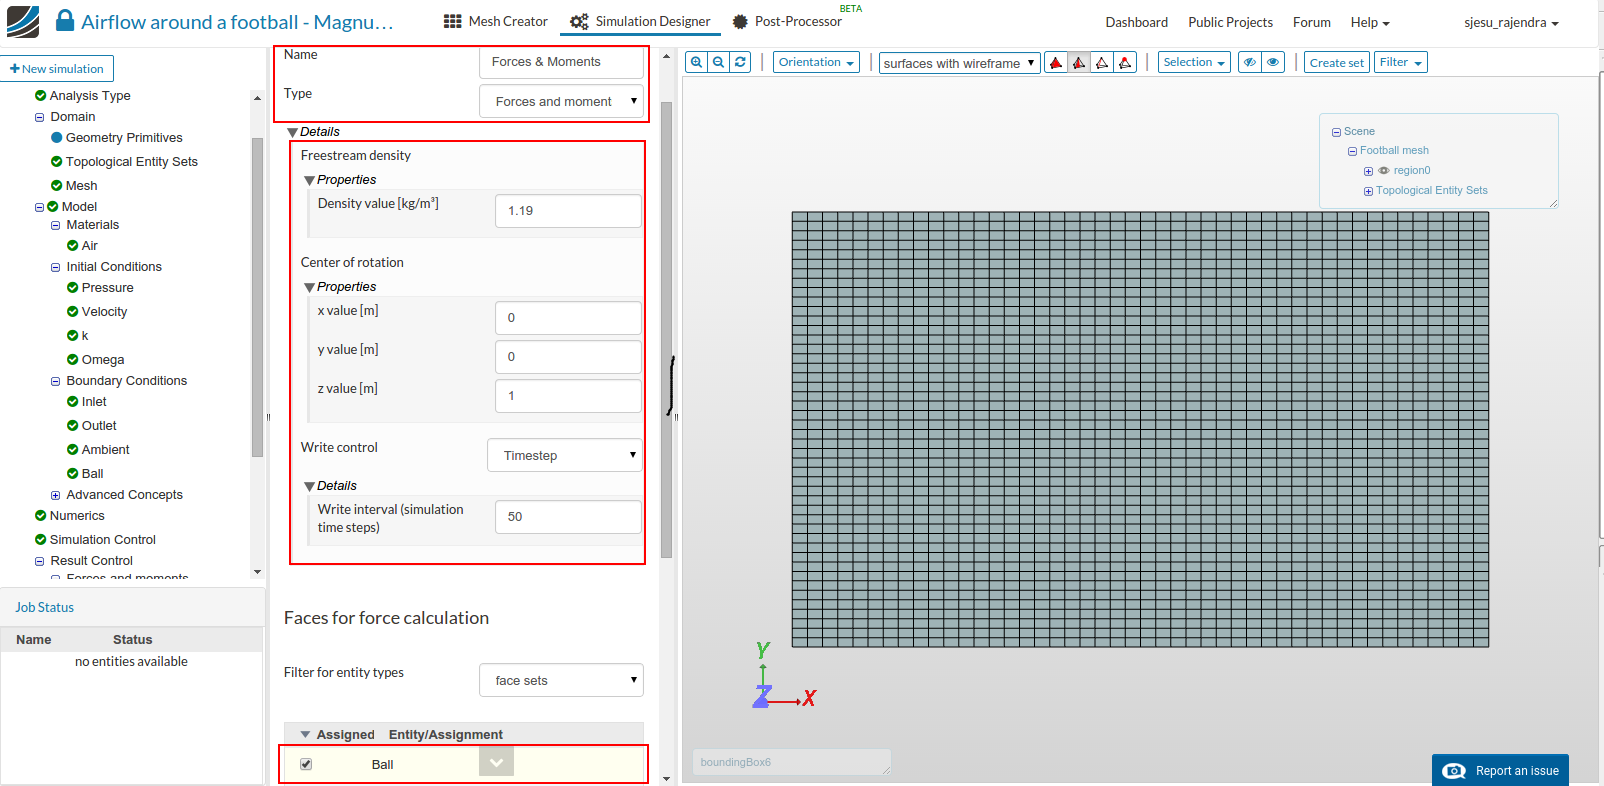Viewport: 1604px width, 786px height.
Task: Click the show all eye icon in toolbar
Action: click(1273, 62)
